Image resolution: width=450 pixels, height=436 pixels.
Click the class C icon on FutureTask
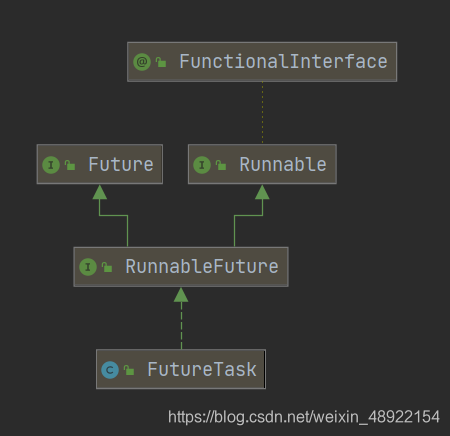(x=110, y=370)
